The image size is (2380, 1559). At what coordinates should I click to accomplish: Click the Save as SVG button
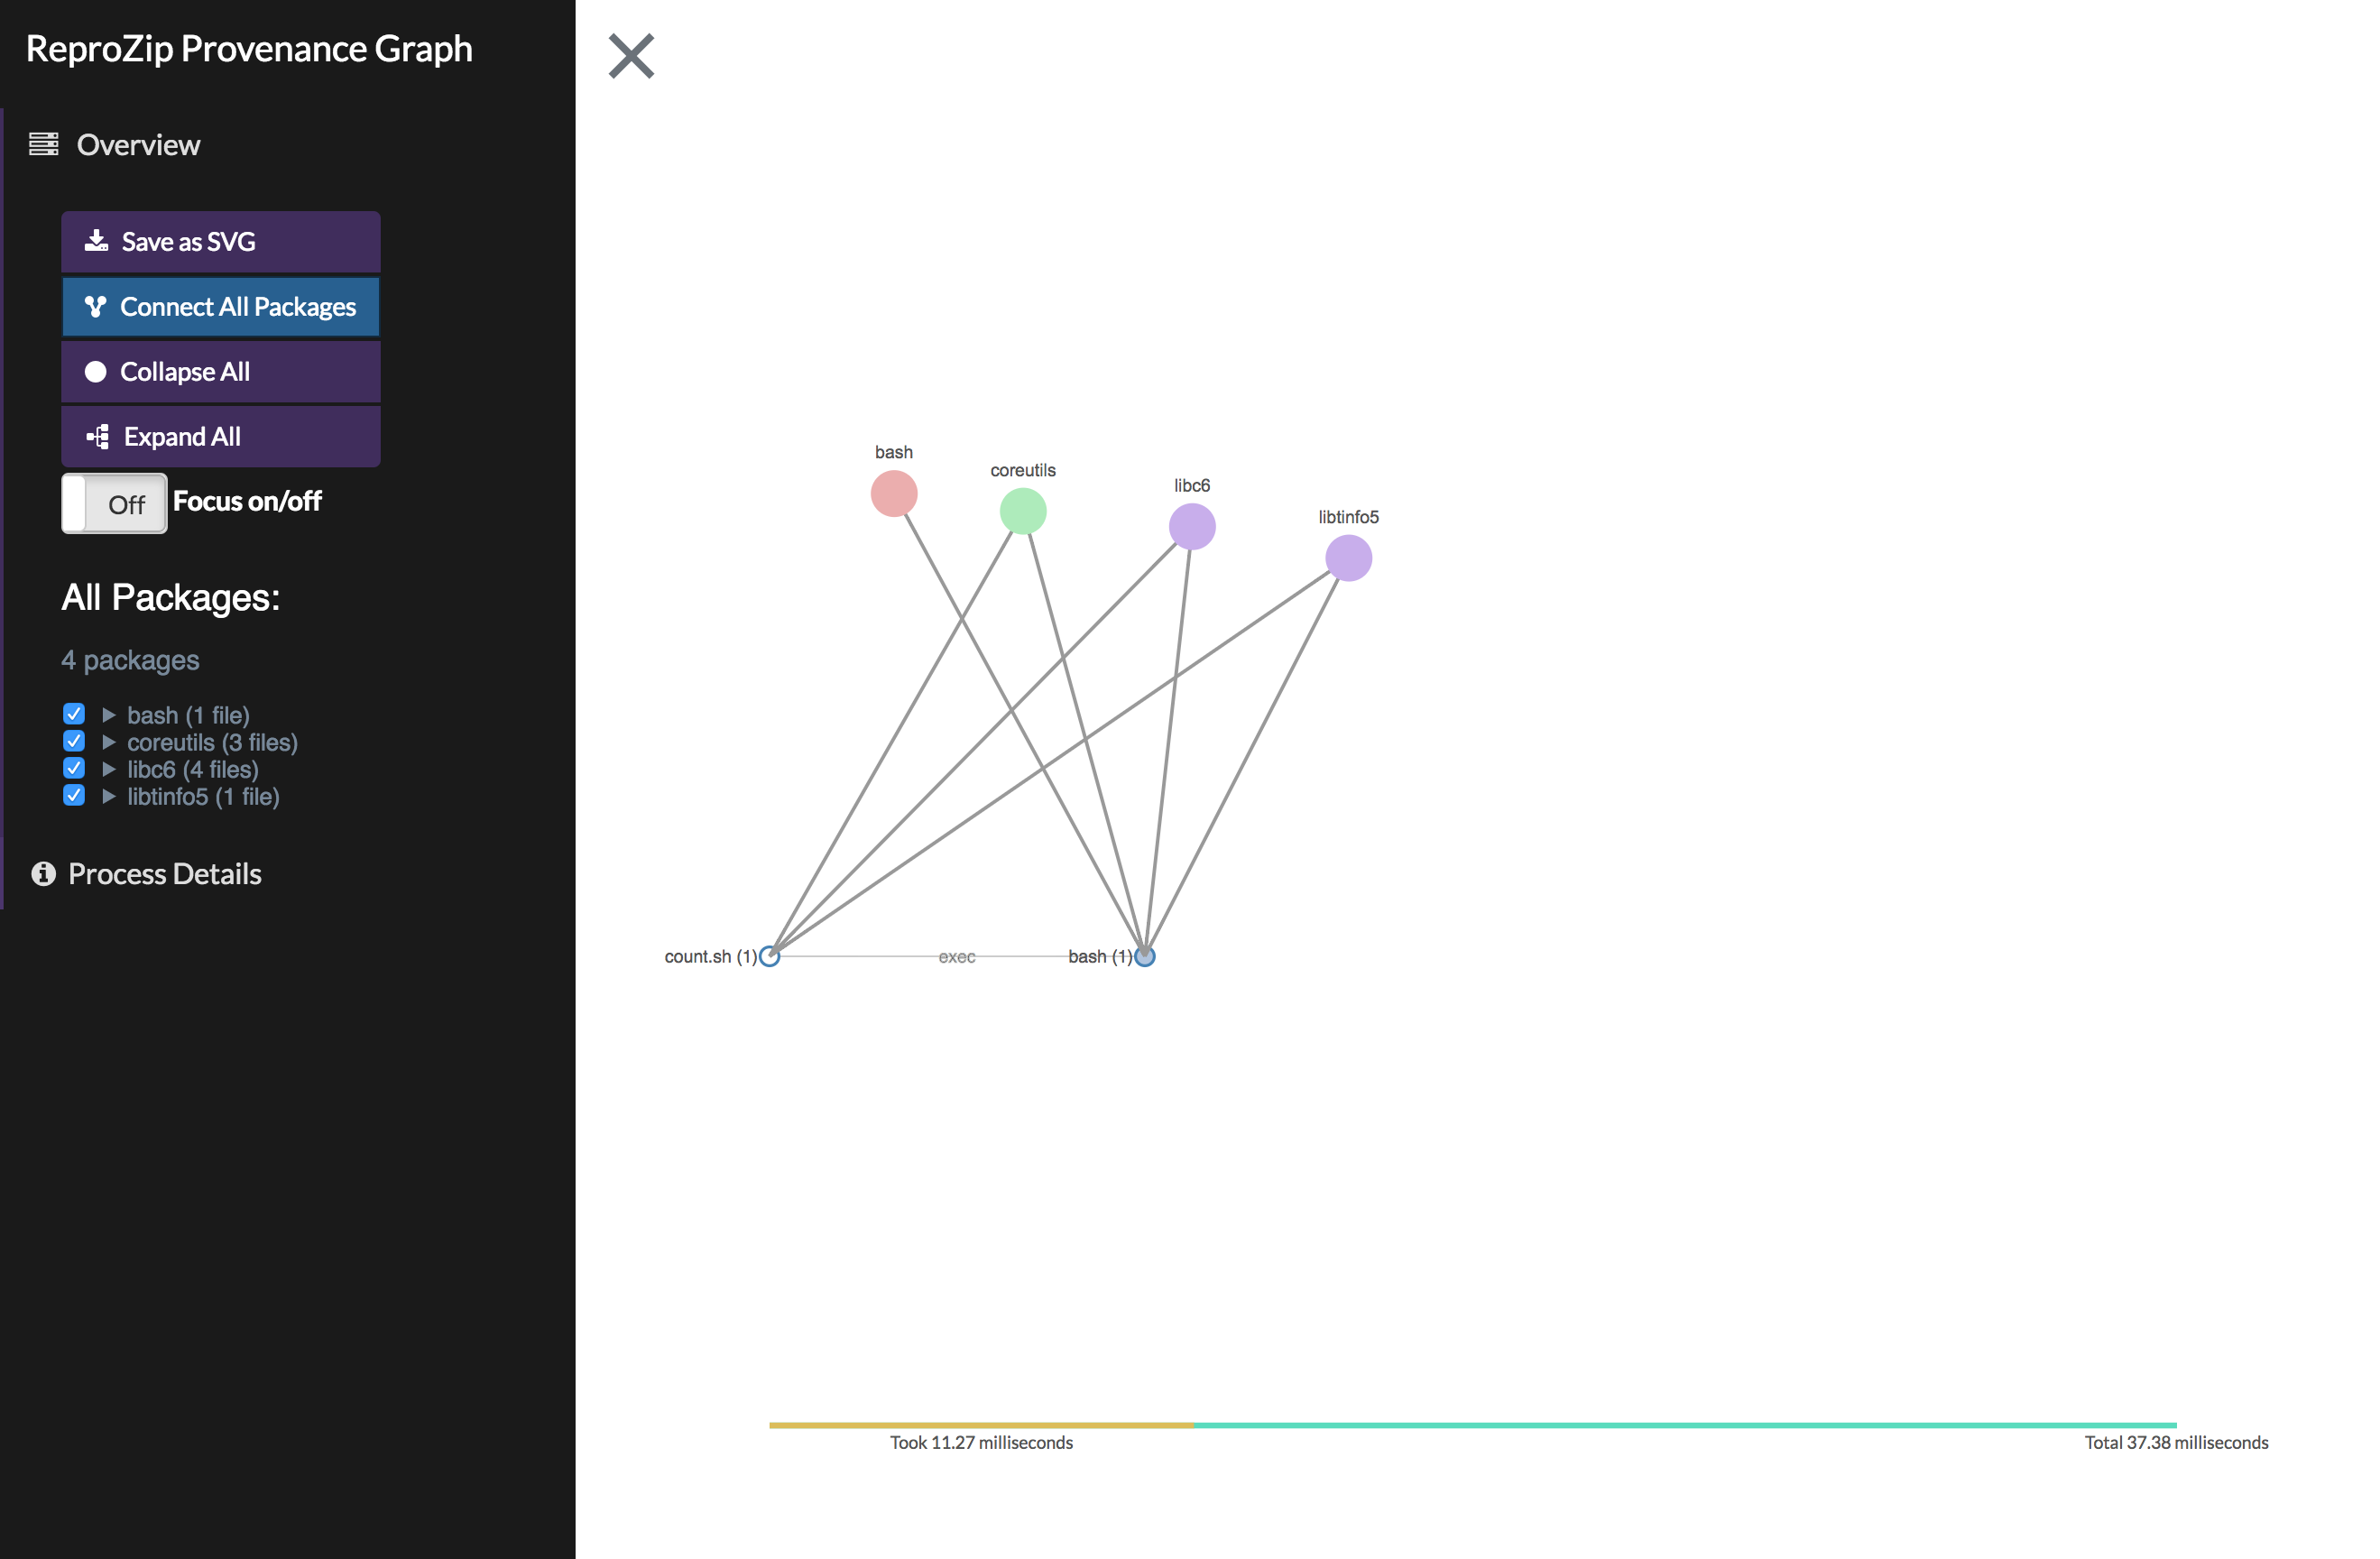tap(221, 242)
